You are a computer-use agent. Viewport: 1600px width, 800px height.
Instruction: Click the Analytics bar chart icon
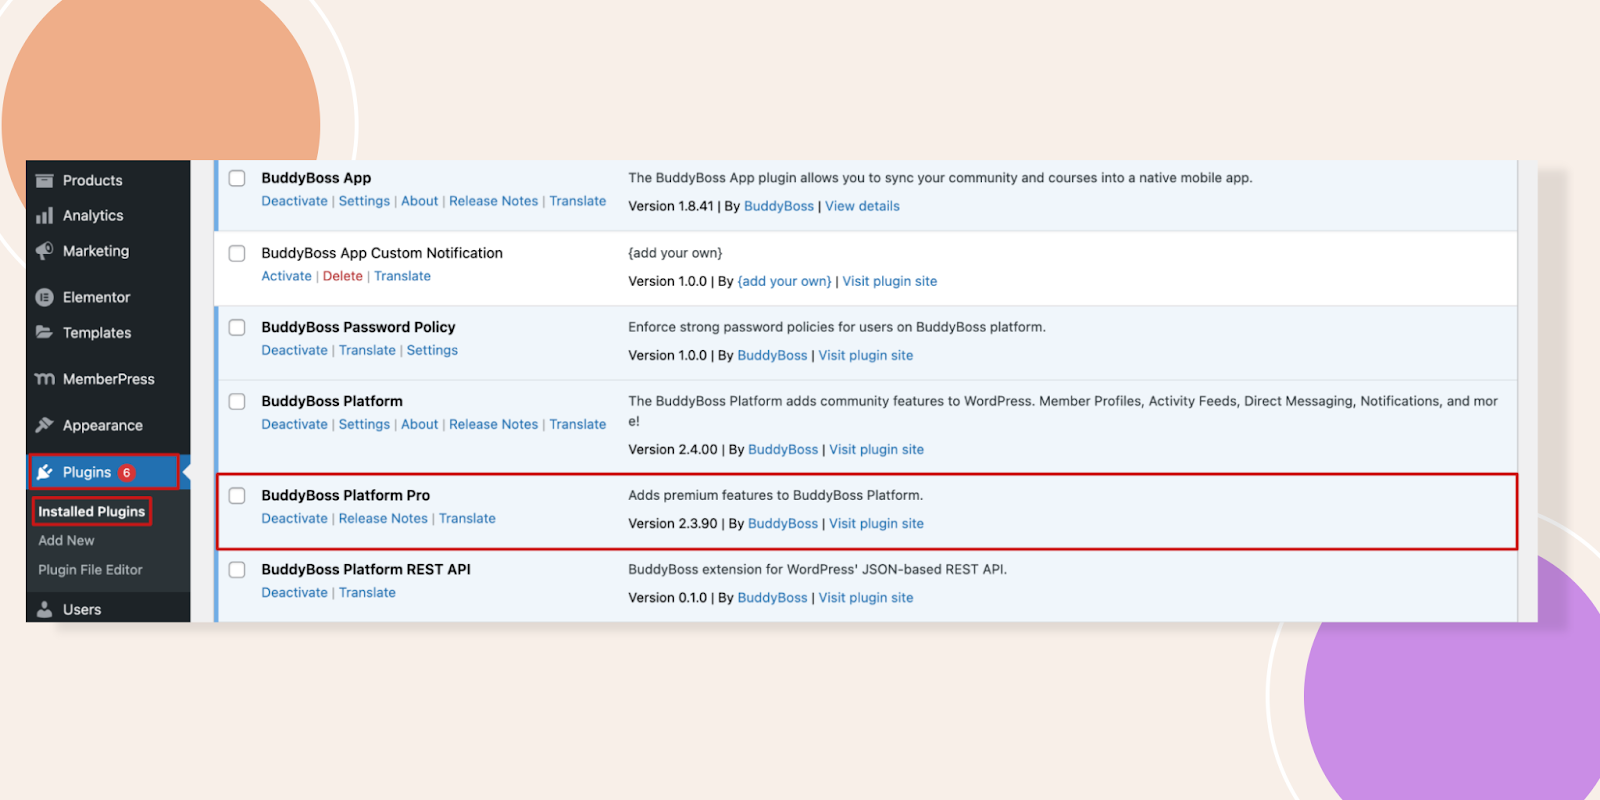tap(44, 216)
